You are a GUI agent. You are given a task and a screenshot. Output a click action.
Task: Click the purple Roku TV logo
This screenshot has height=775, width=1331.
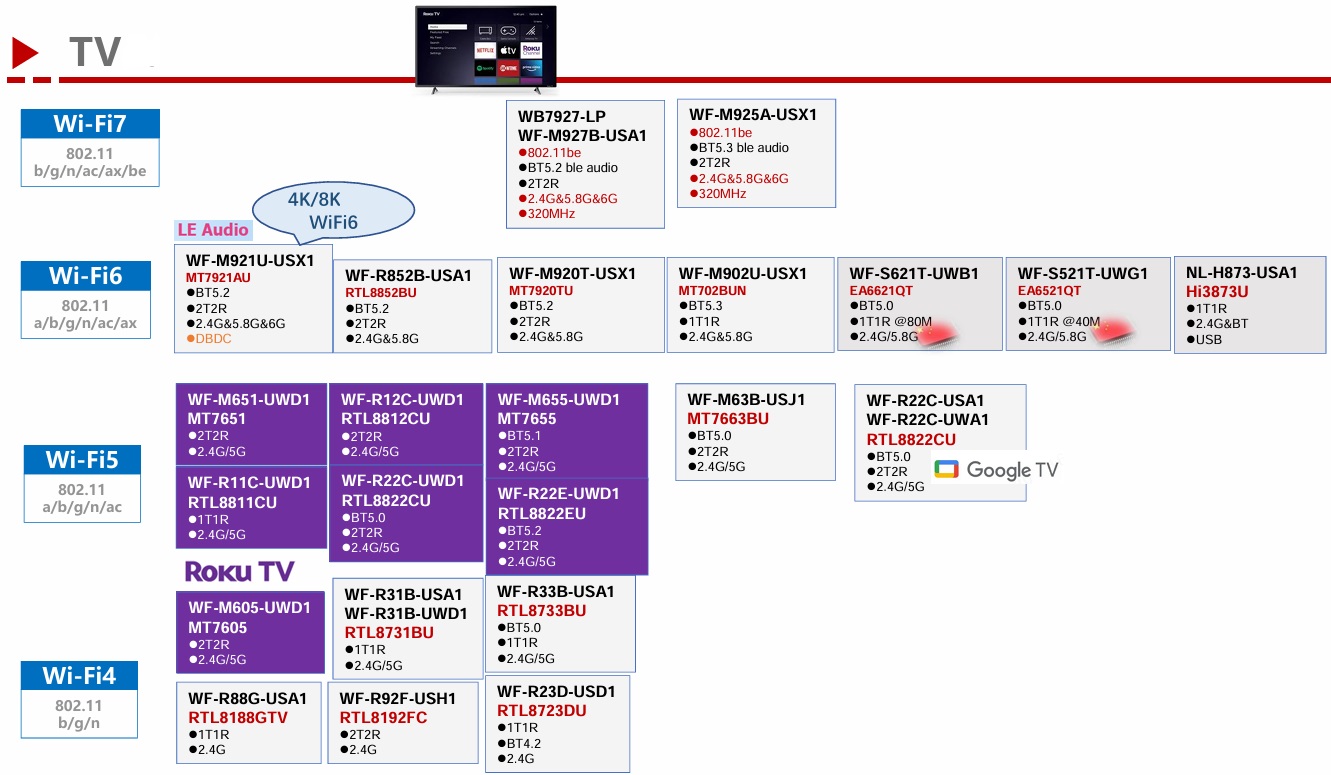[240, 571]
